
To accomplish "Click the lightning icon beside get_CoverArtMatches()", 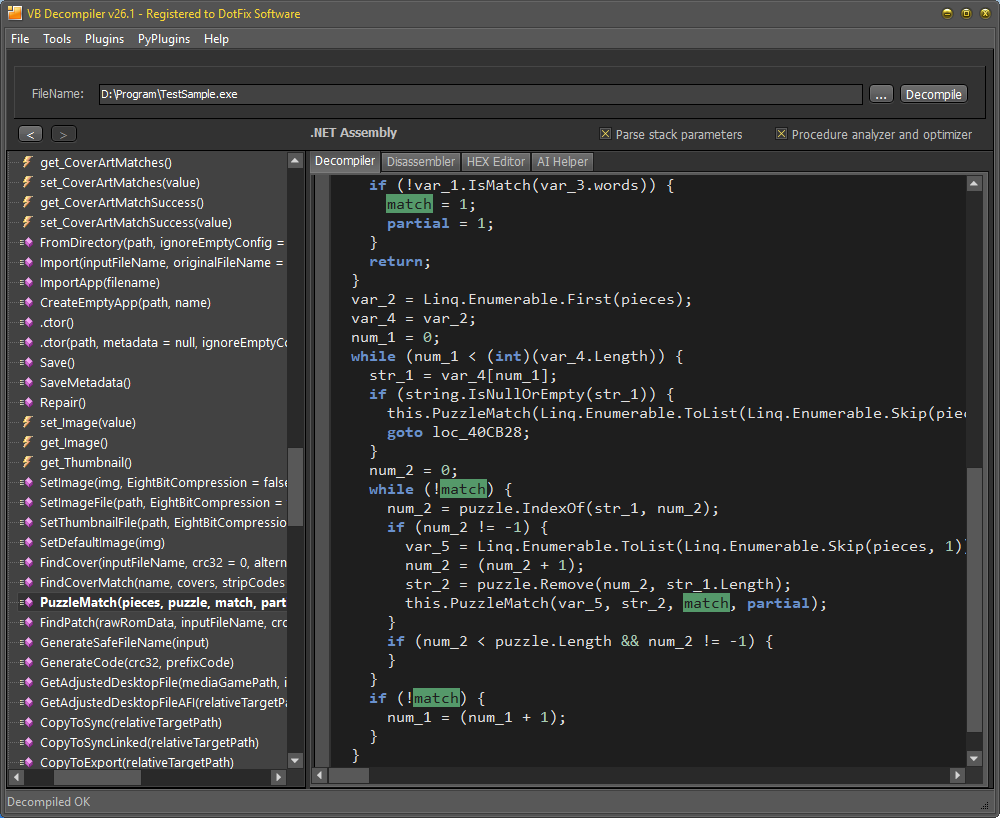I will 27,162.
